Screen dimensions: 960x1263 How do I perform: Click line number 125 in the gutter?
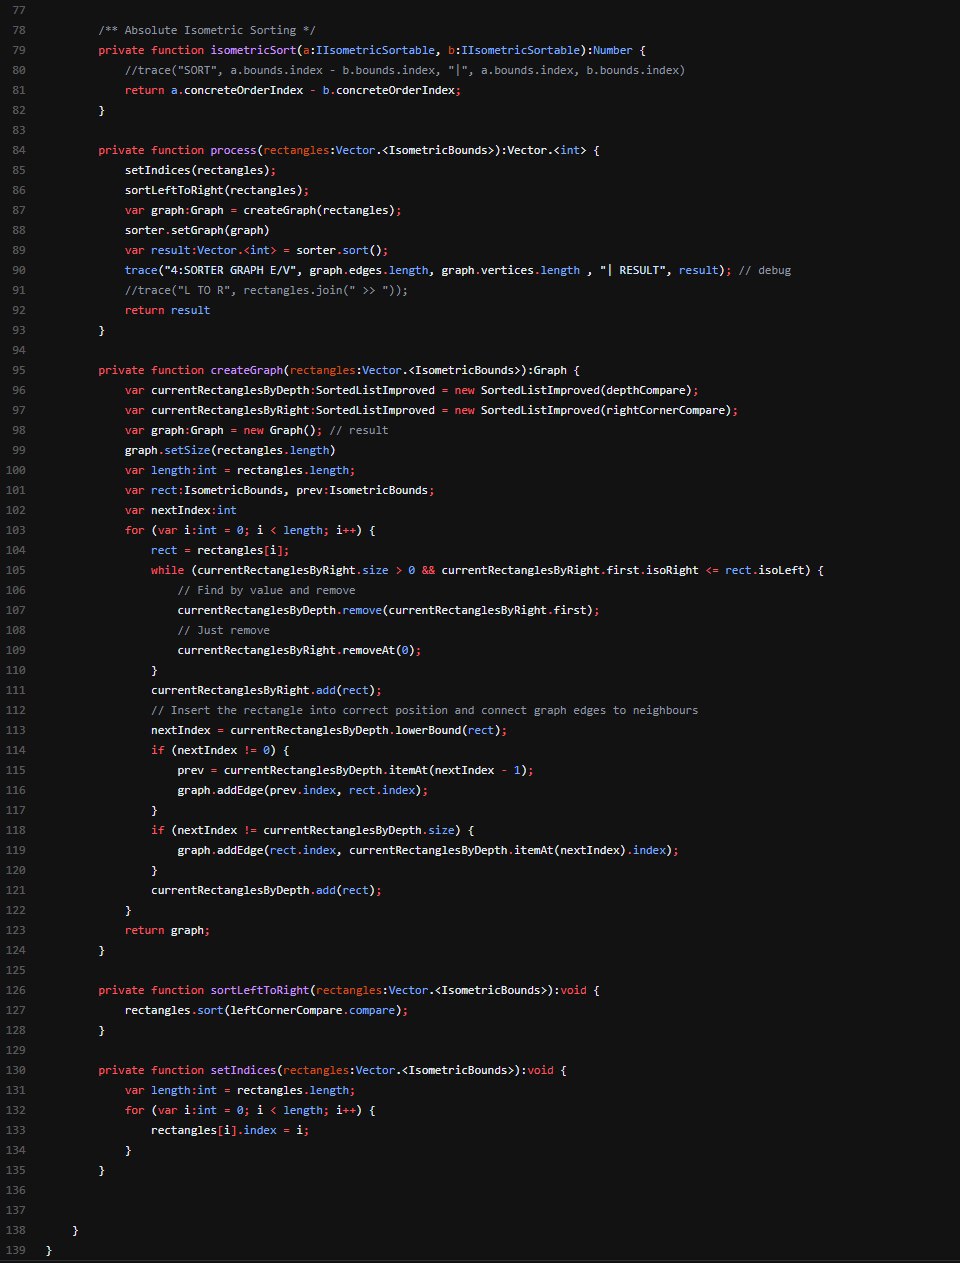point(17,970)
